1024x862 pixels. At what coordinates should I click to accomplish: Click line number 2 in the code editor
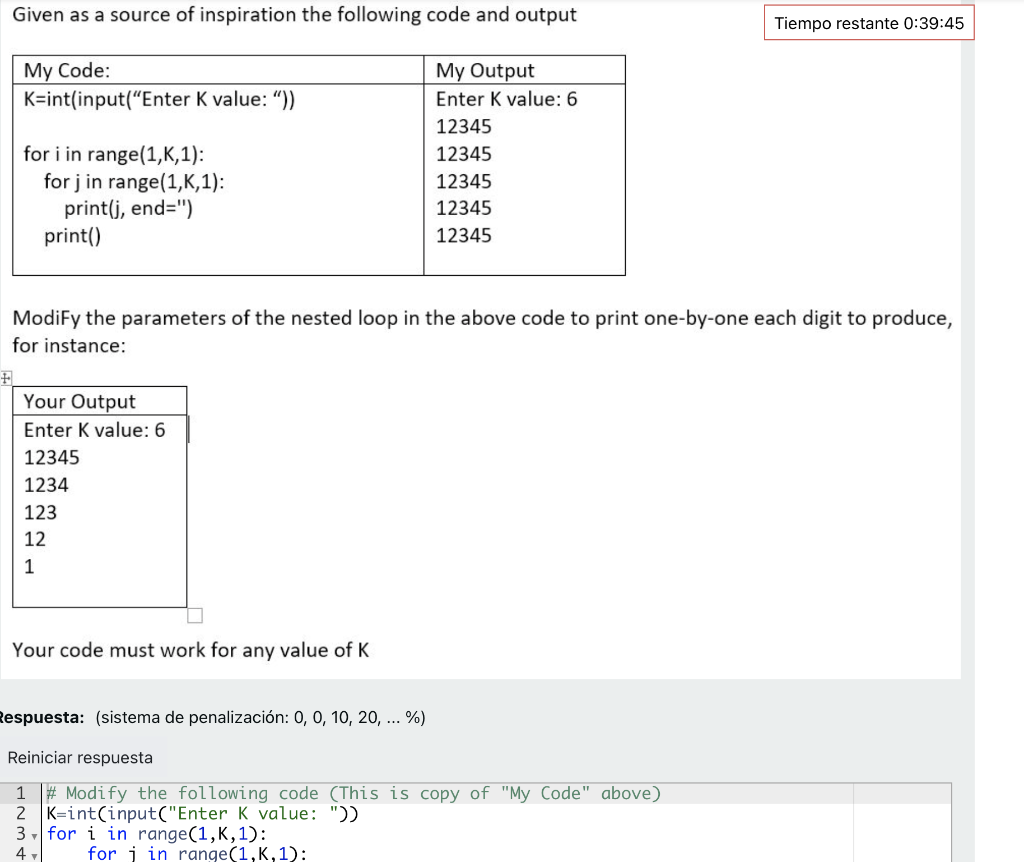(x=22, y=813)
